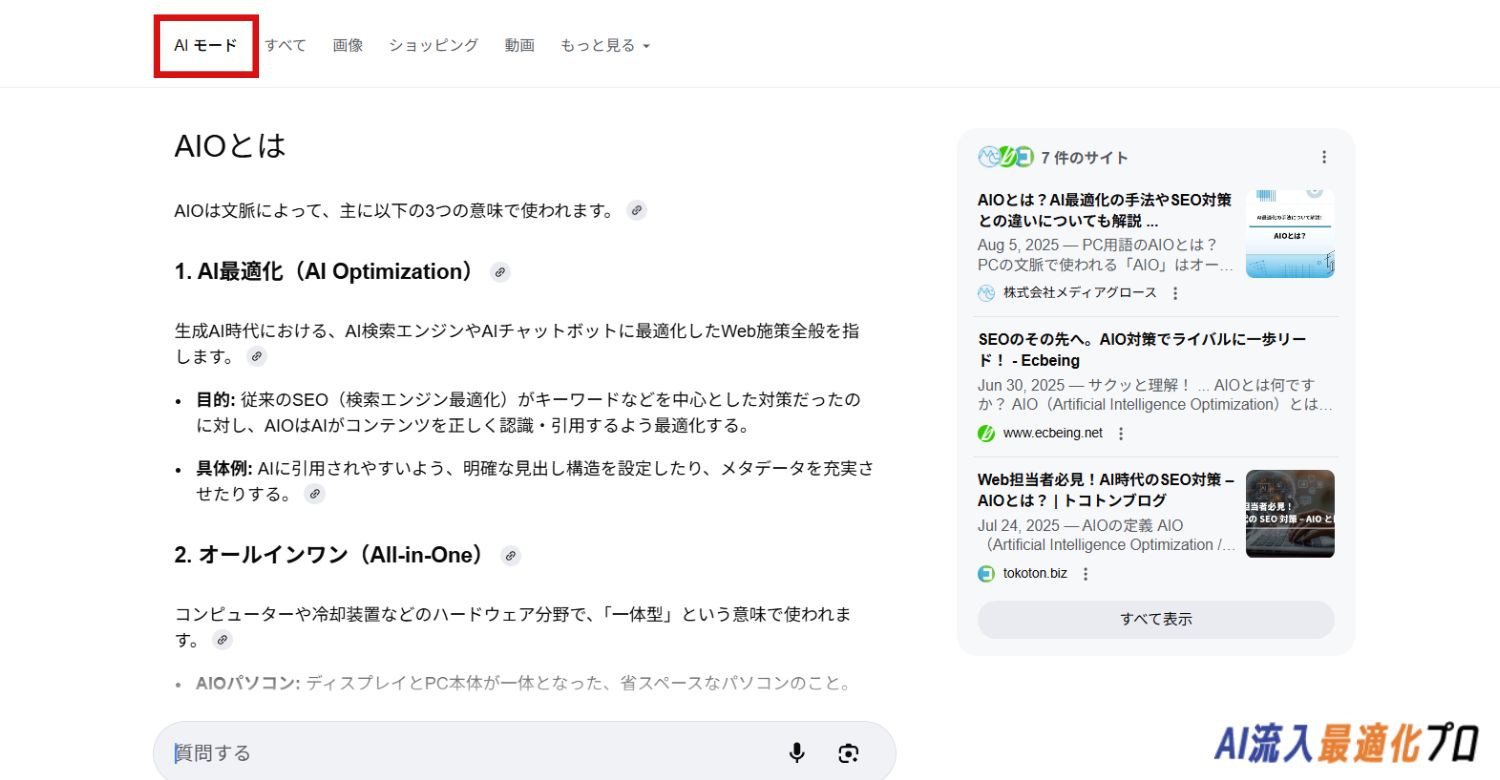Switch to the 動画 tab
Viewport: 1500px width, 780px height.
coord(519,45)
